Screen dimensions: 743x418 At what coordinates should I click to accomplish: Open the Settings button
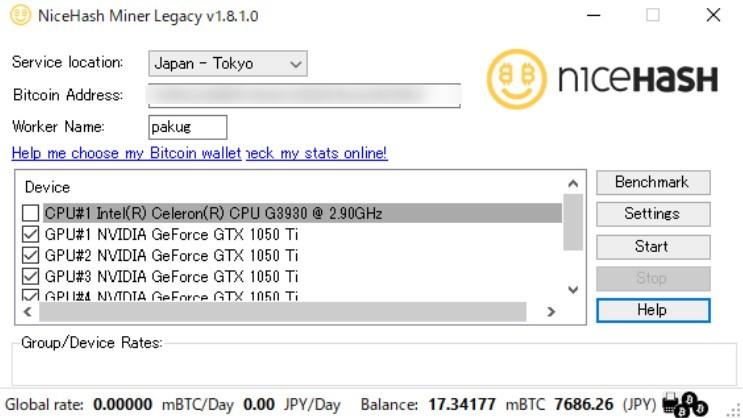tap(653, 214)
